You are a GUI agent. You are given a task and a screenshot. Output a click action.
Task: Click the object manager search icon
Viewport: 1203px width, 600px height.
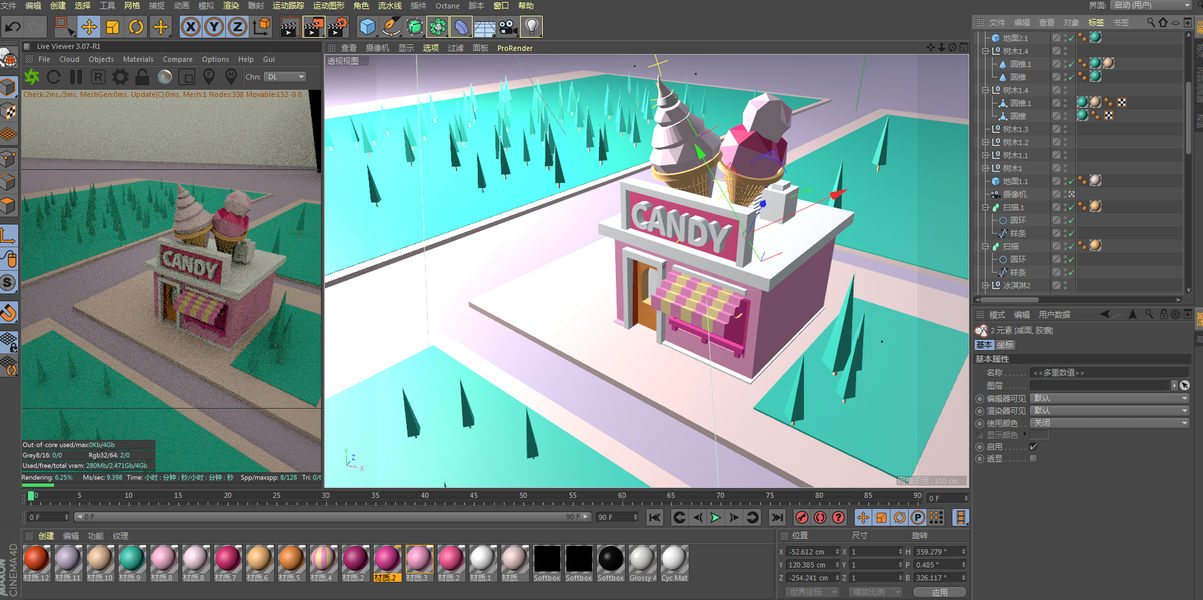[1152, 22]
